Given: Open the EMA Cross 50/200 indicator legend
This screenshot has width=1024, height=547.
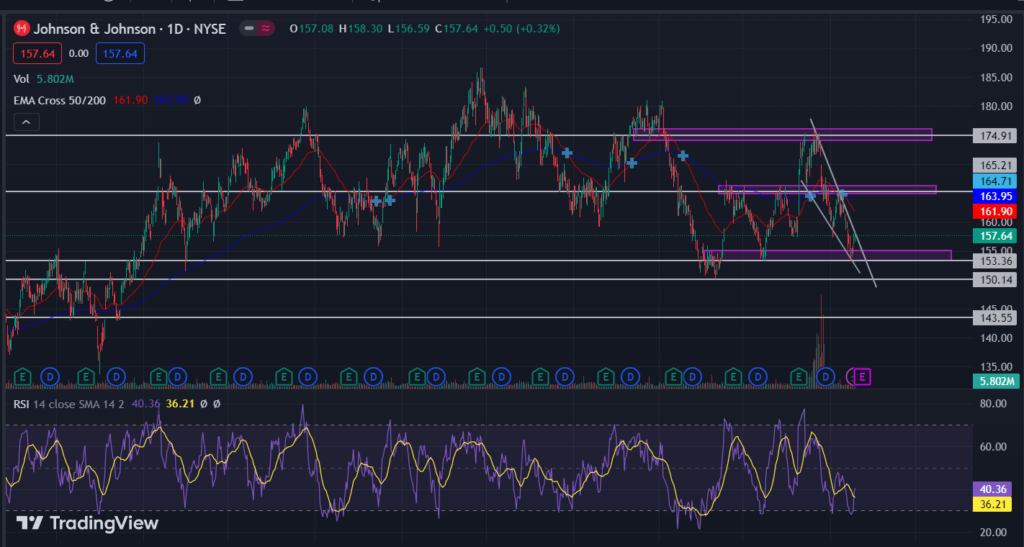Looking at the screenshot, I should 59,101.
